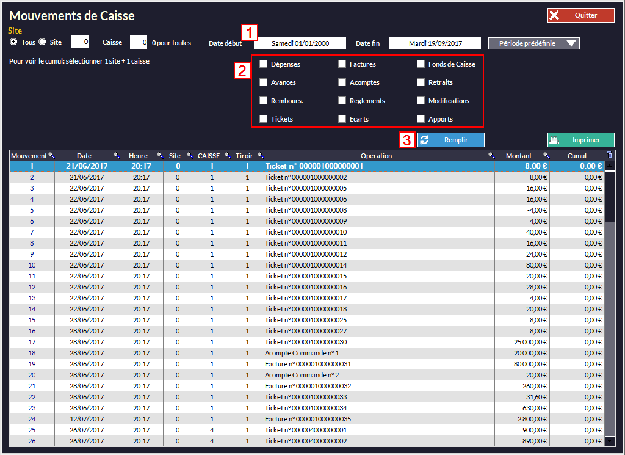Click the filter icon in the Date column header

[x=117, y=156]
